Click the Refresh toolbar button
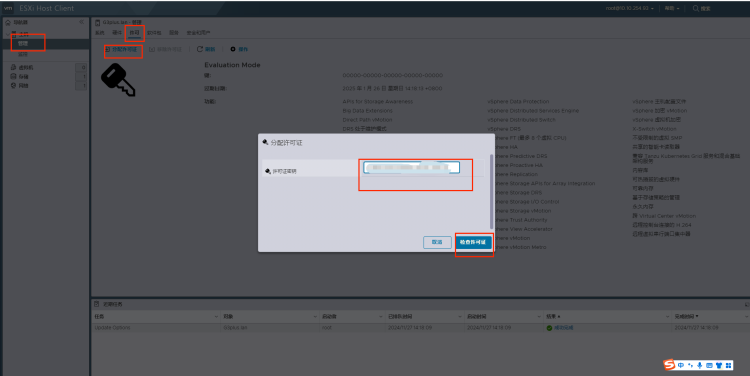The width and height of the screenshot is (750, 376). pyautogui.click(x=206, y=49)
